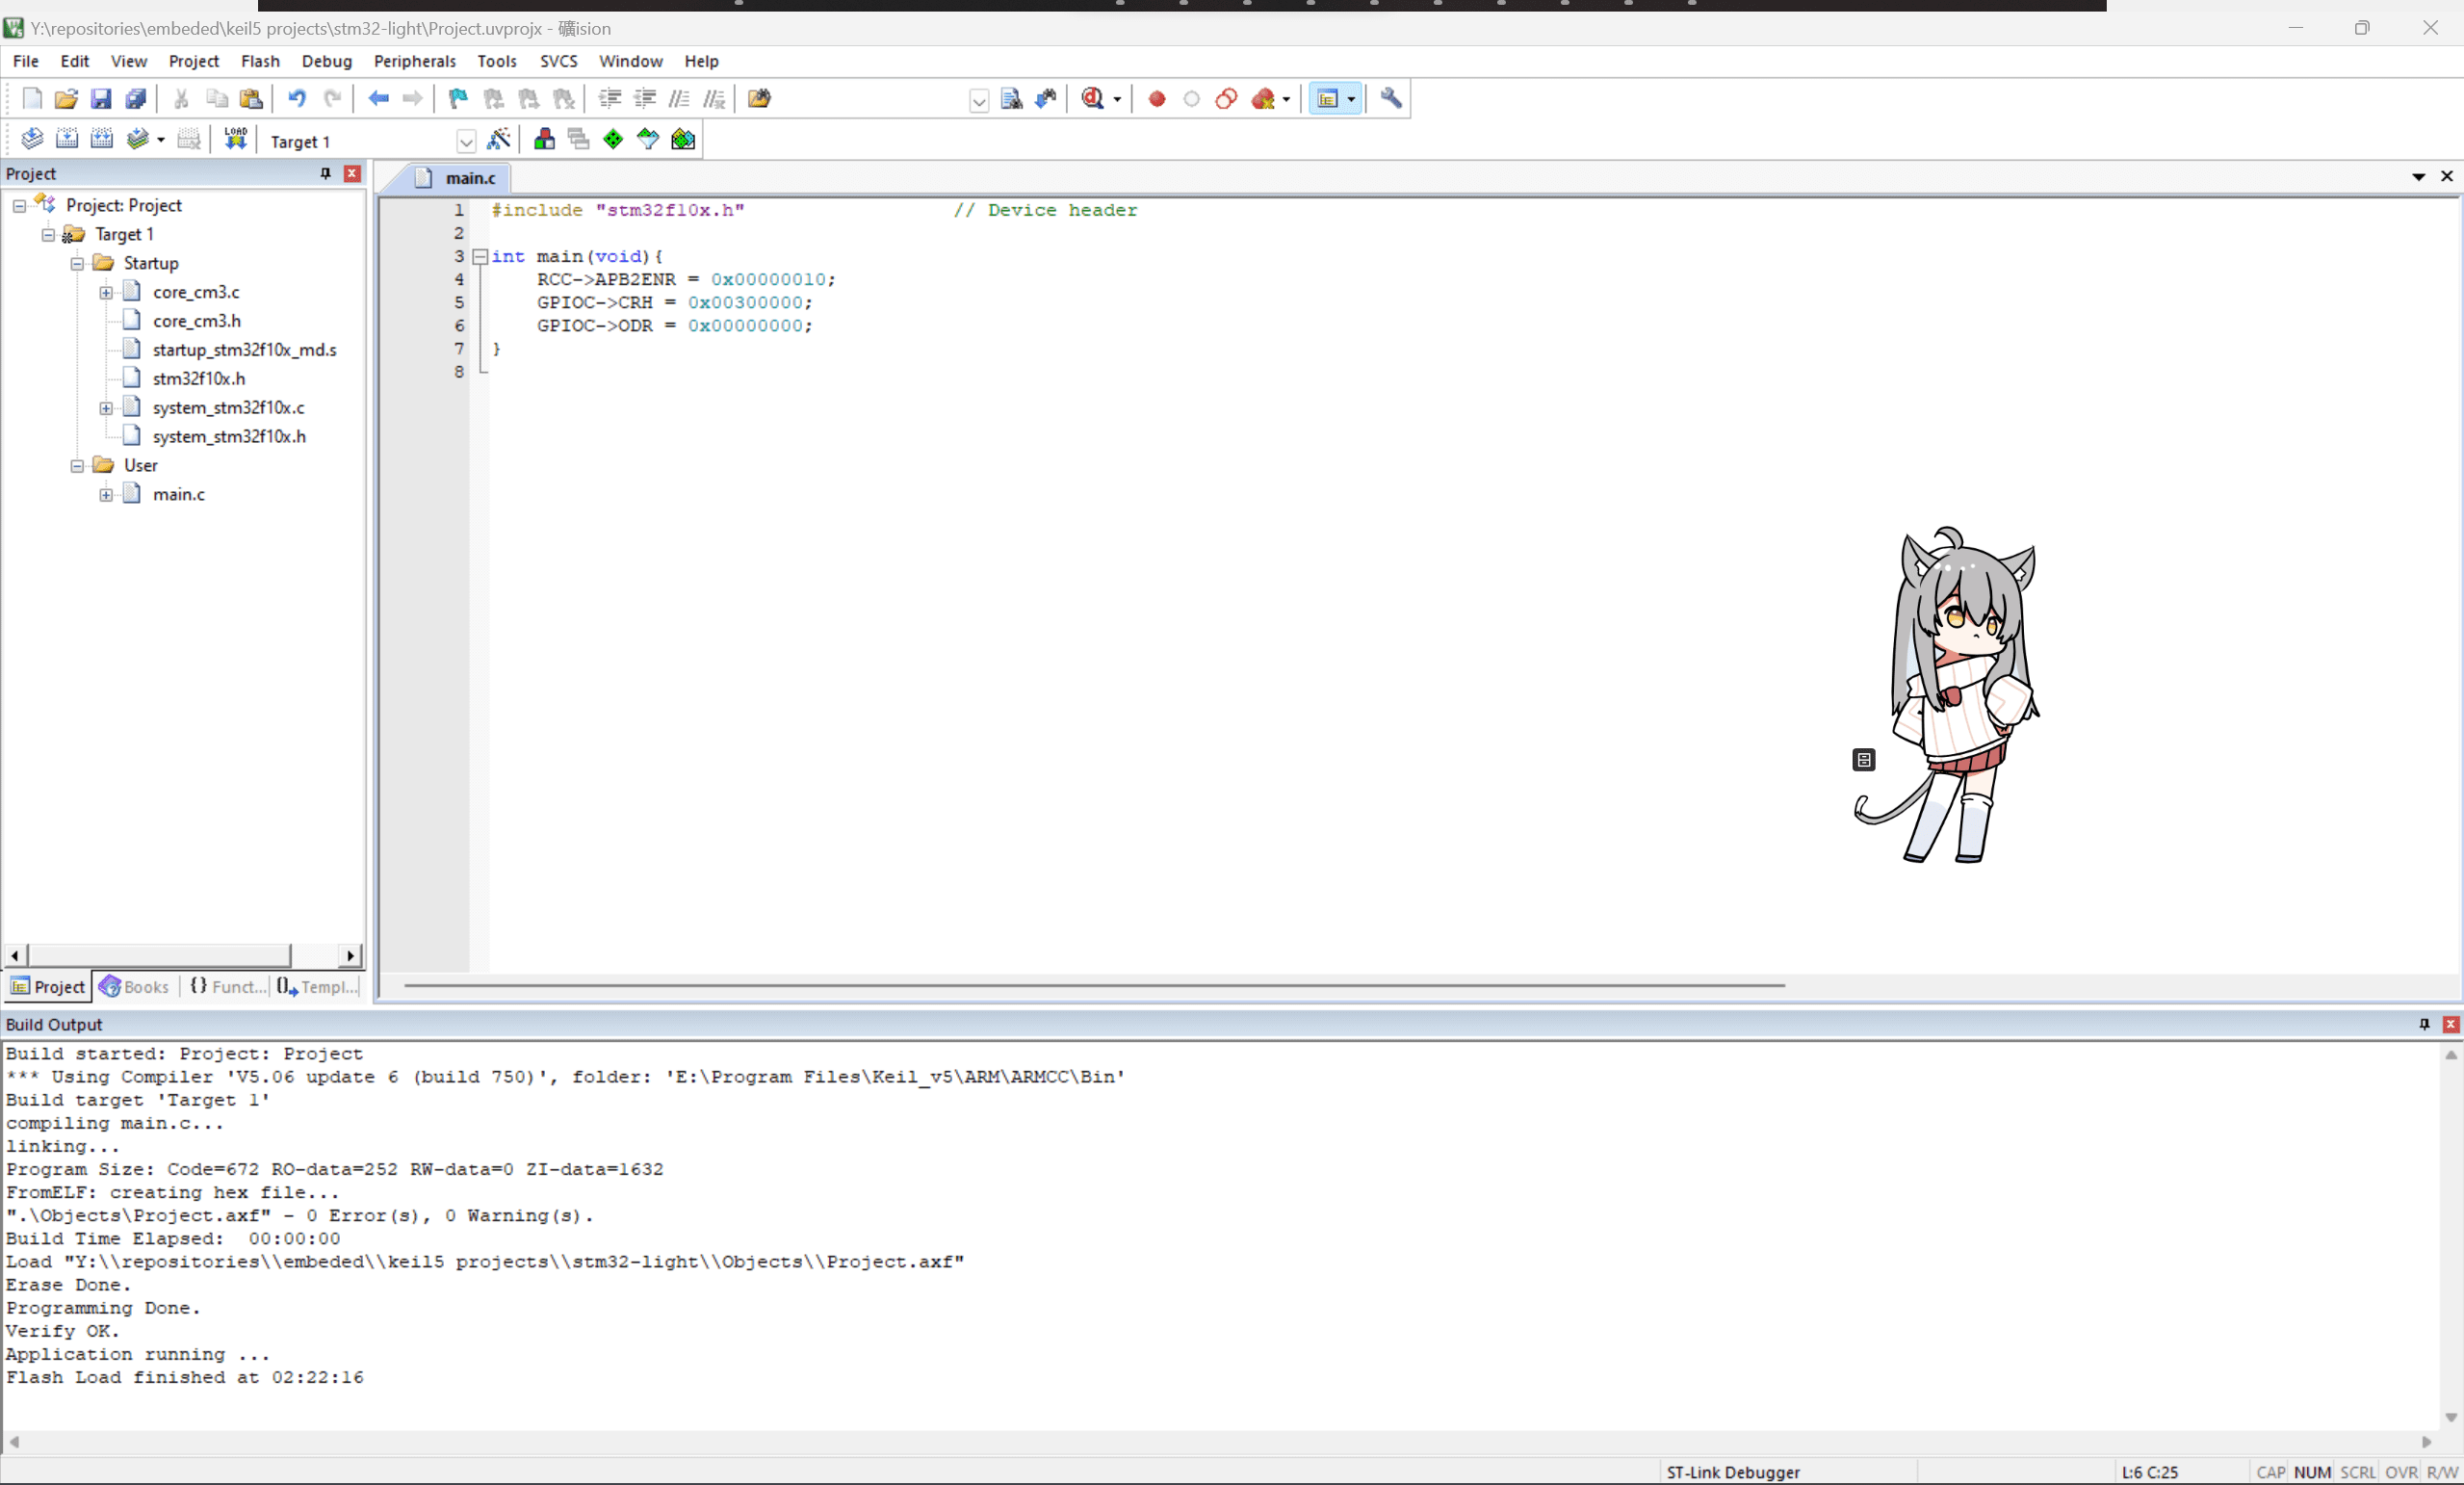Collapse the Startup folder group
Viewport: 2464px width, 1485px height.
tap(77, 264)
